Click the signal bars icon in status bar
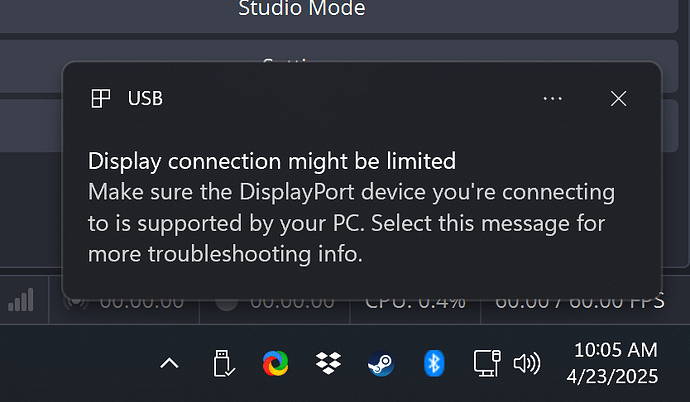690x402 pixels. (21, 300)
